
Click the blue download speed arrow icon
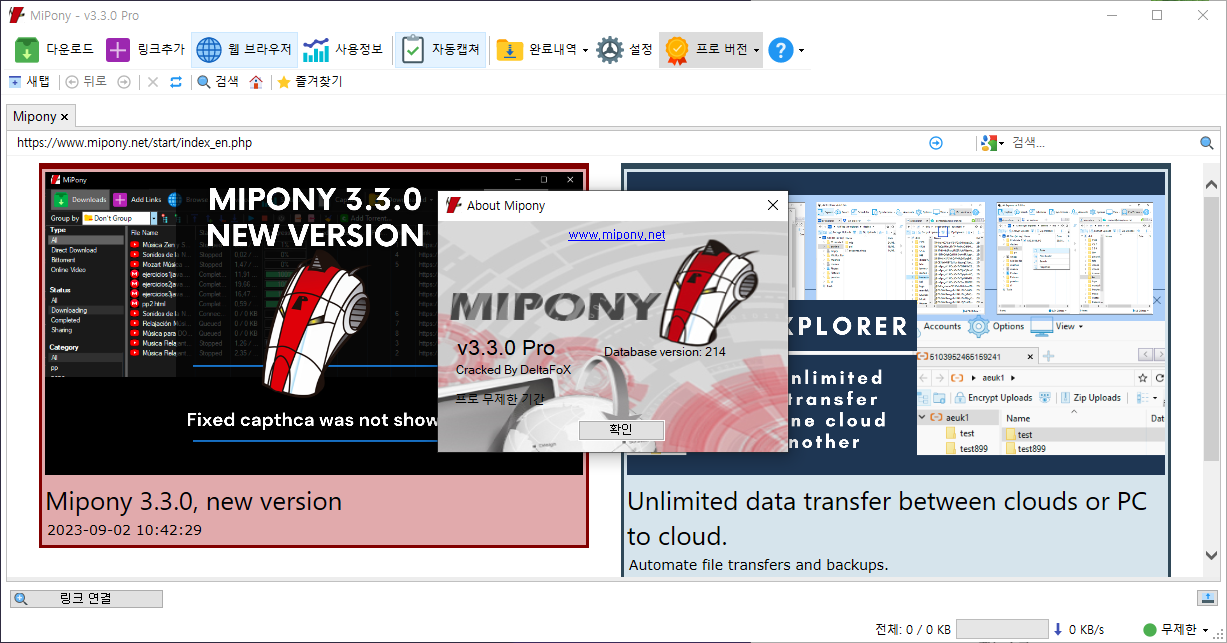(1058, 630)
